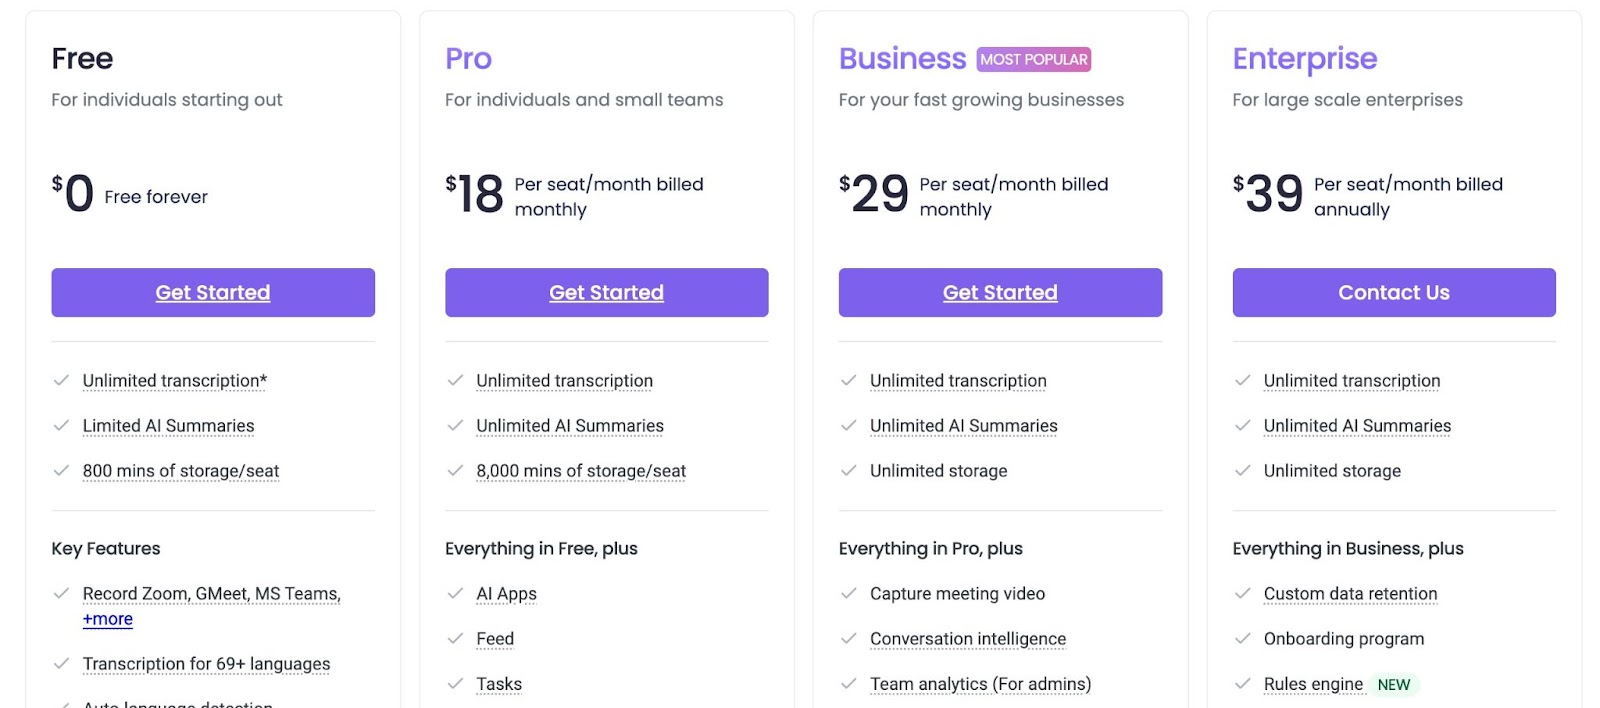Click the checkmark next to Tasks feature
Screen dimensions: 1600x708
click(455, 684)
